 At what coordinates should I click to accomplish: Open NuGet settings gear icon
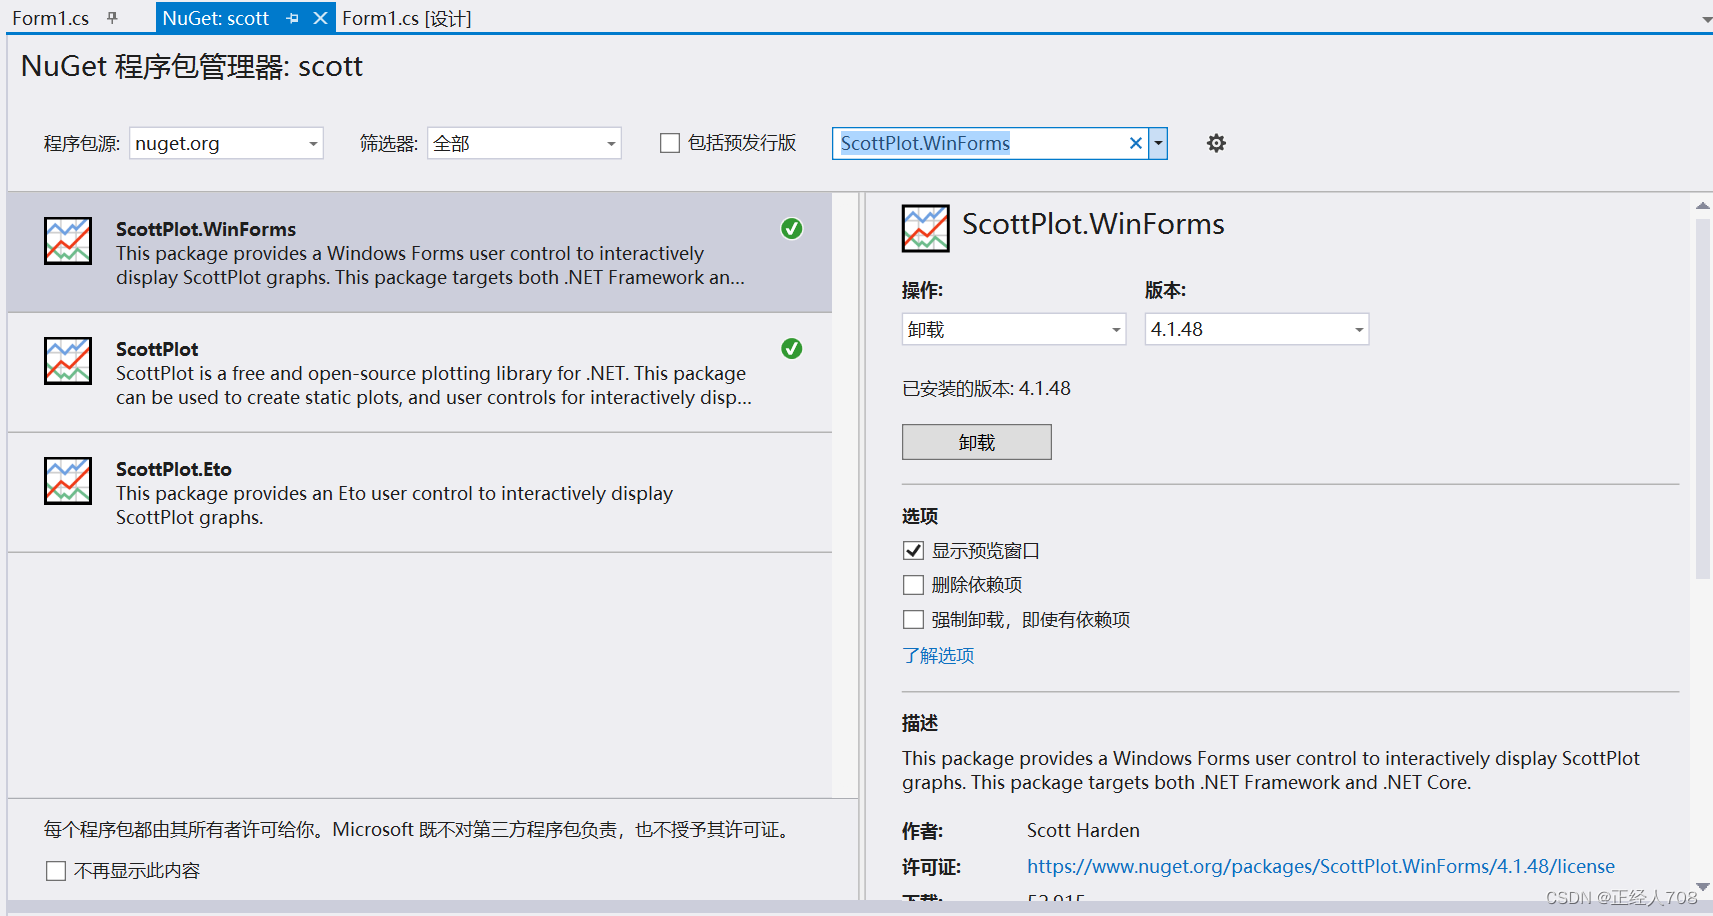(1216, 143)
